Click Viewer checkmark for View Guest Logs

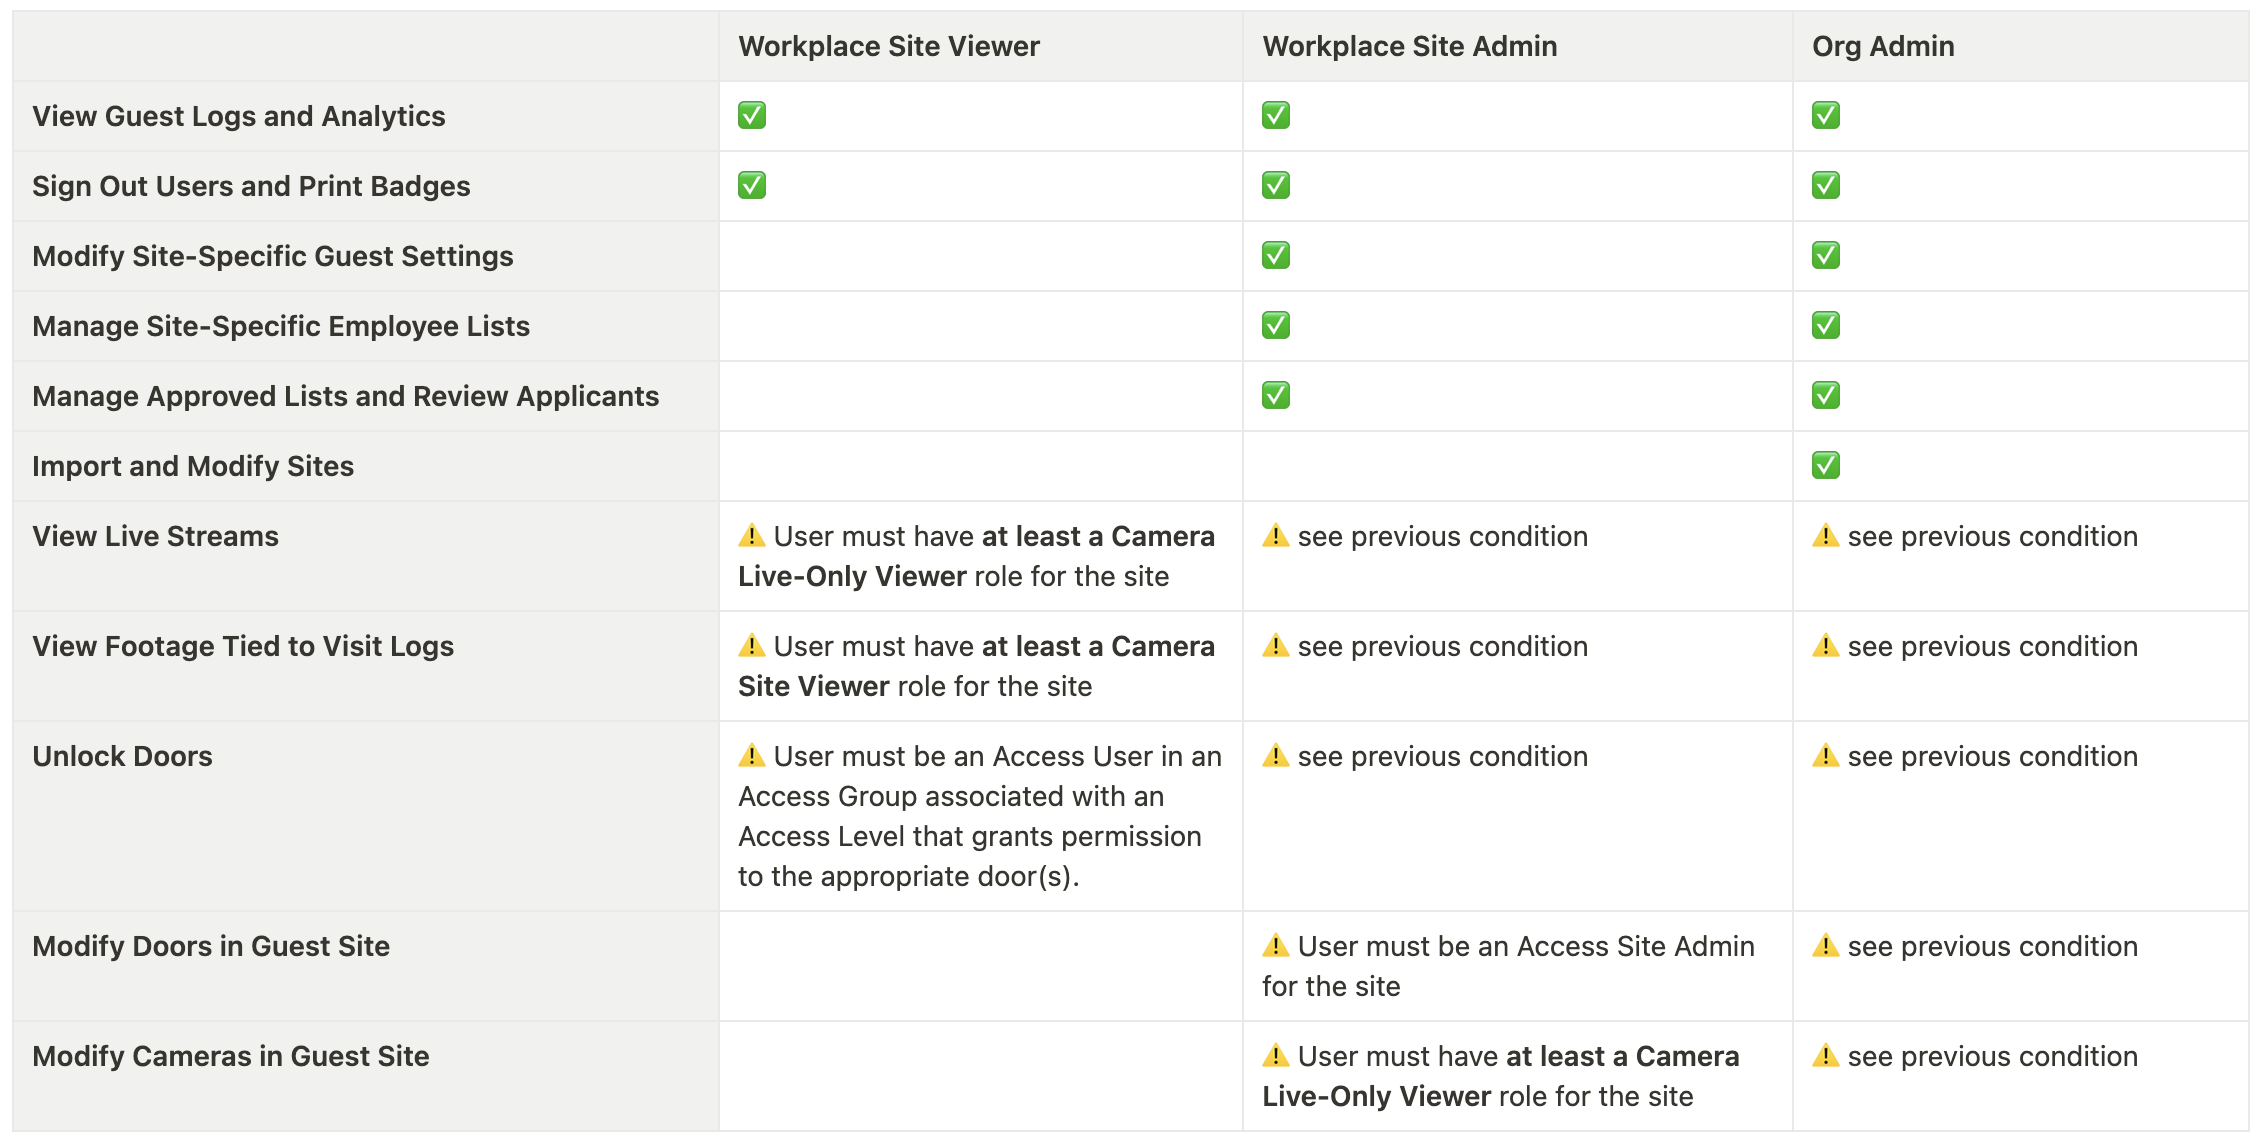(x=752, y=116)
